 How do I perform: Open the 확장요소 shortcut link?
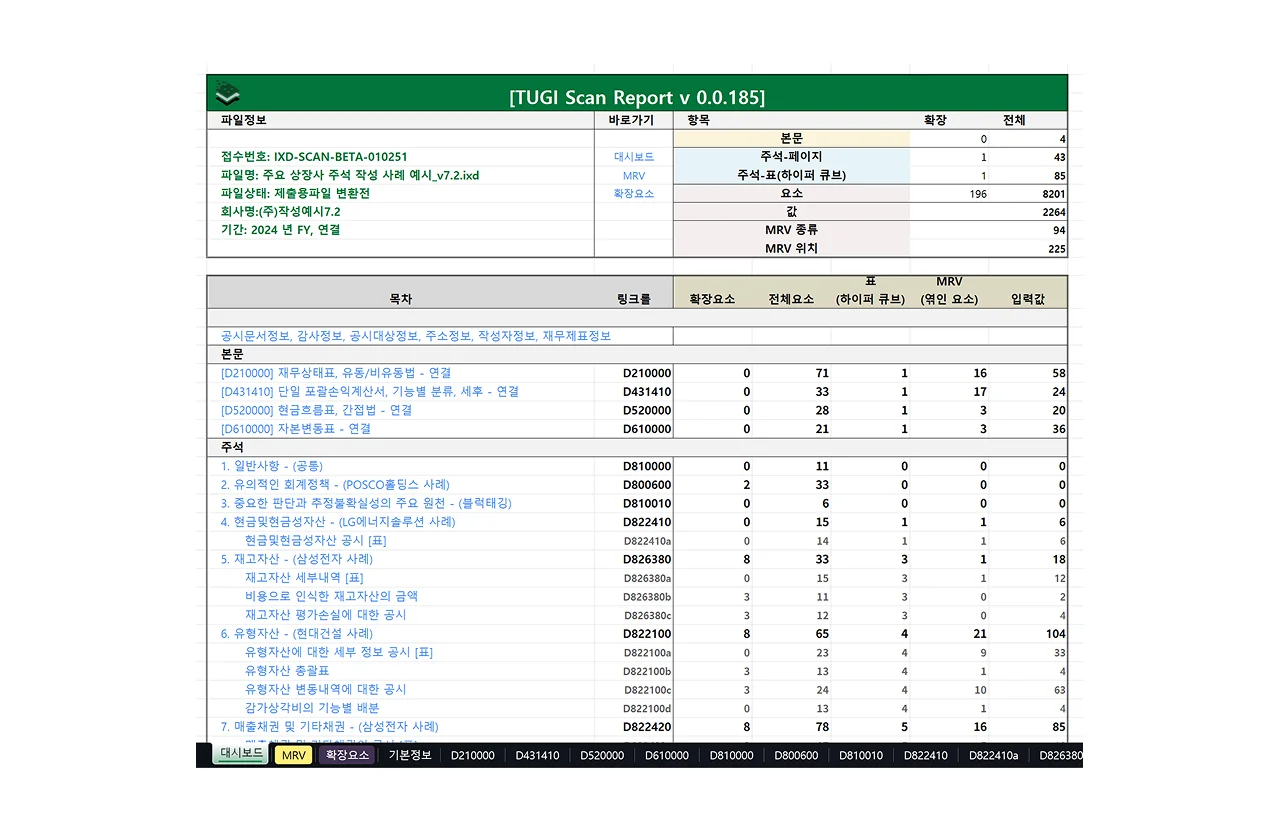(633, 193)
